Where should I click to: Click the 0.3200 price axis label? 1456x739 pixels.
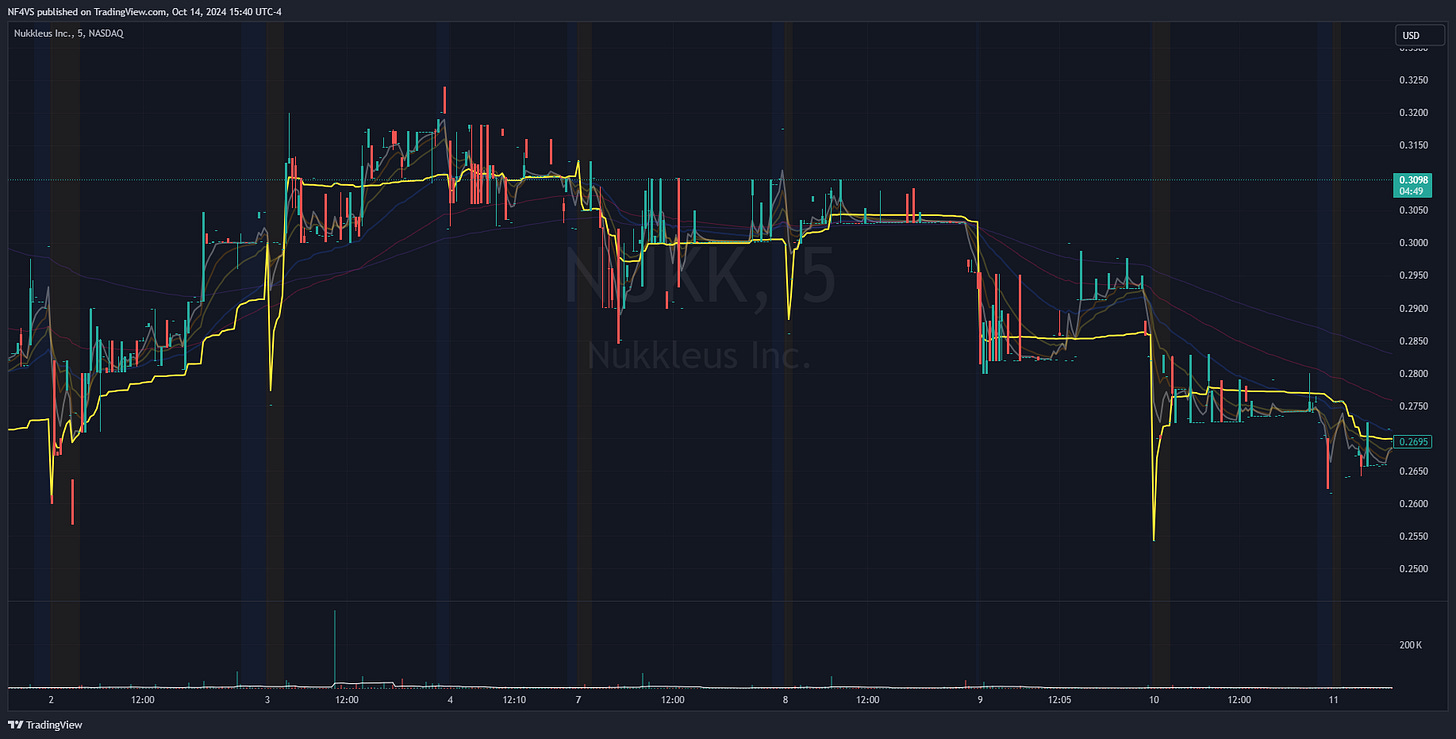coord(1414,112)
